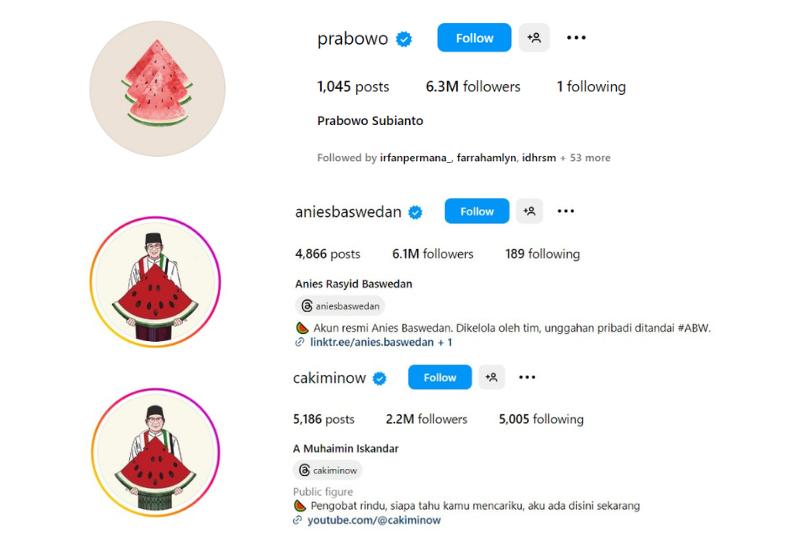
Task: Follow the cakiminow account
Action: tap(440, 377)
